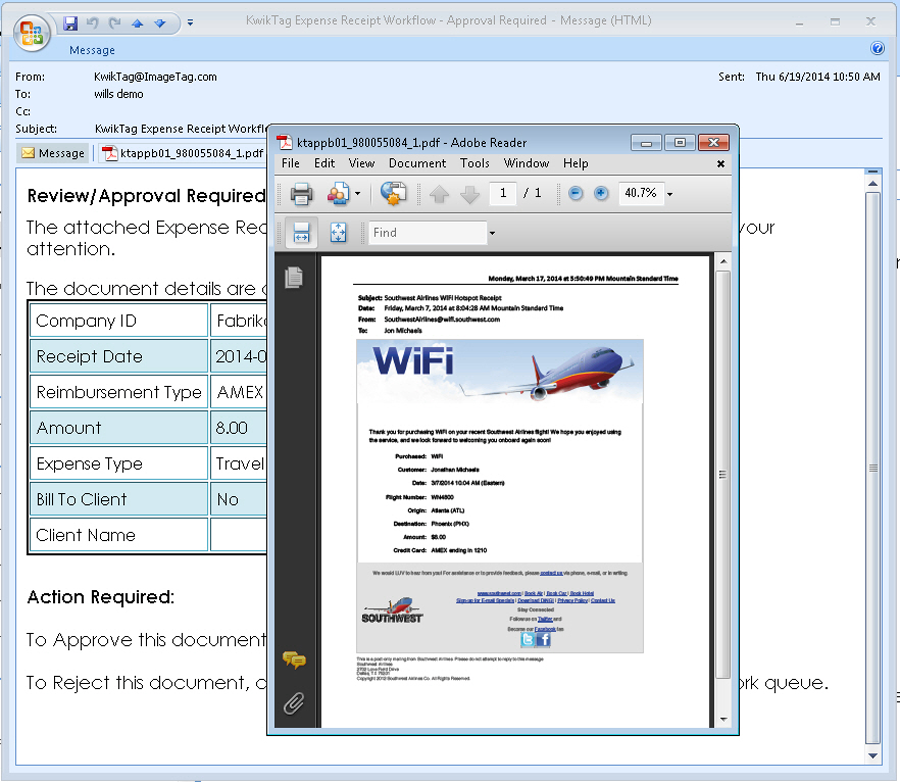Image resolution: width=900 pixels, height=782 pixels.
Task: Open the Attachments paperclip panel in Reader
Action: 294,703
